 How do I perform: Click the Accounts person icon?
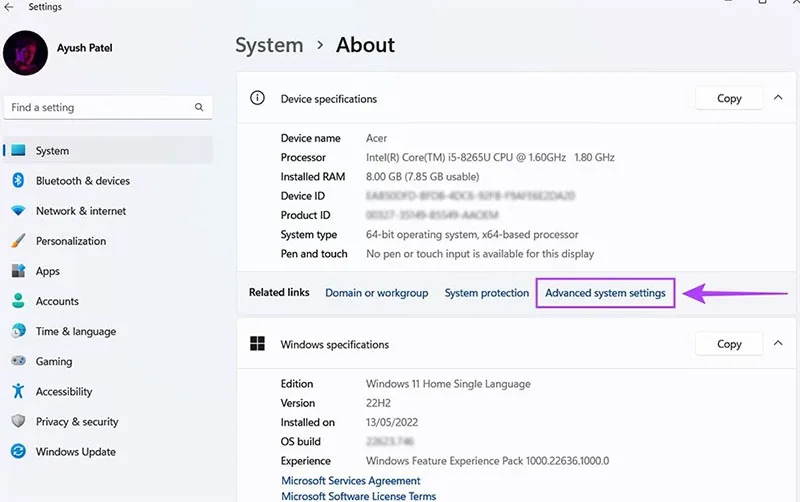point(18,301)
